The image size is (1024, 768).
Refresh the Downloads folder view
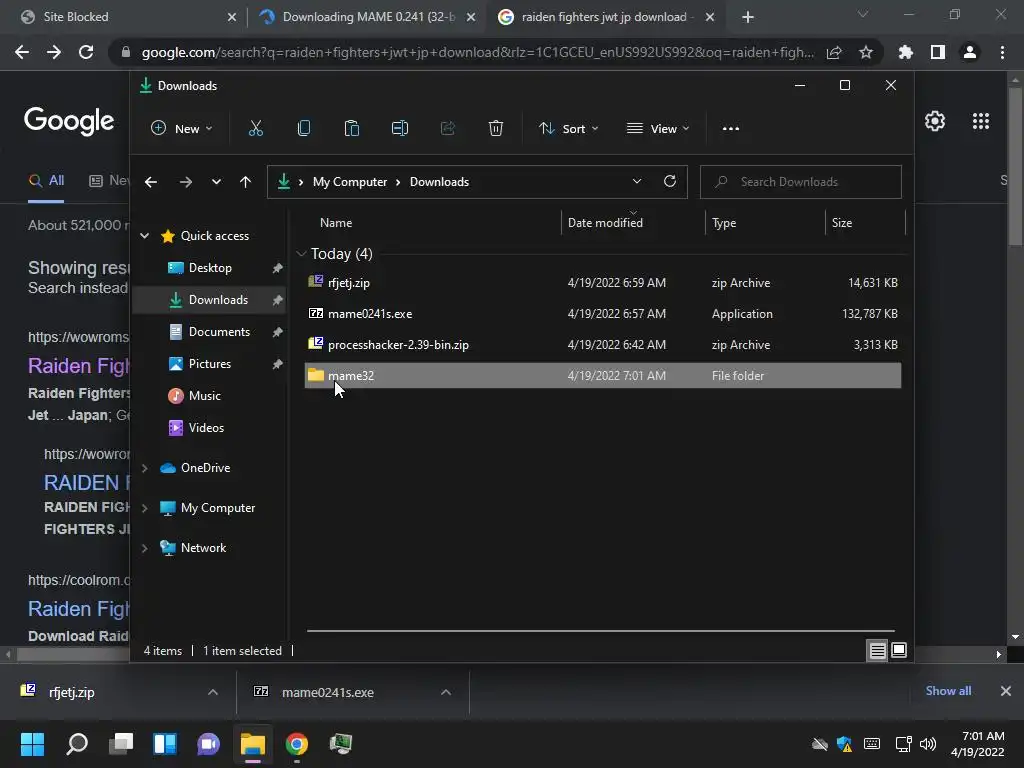coord(669,182)
